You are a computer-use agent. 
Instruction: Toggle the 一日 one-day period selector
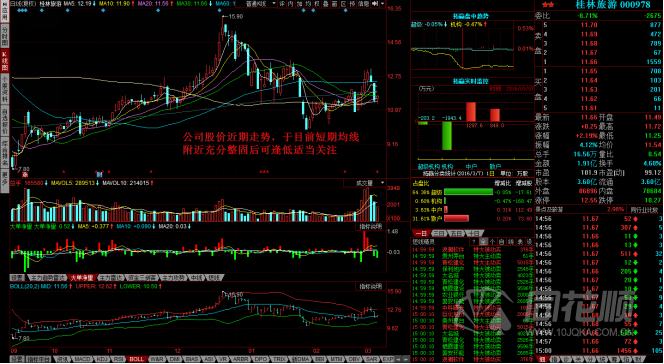421,234
